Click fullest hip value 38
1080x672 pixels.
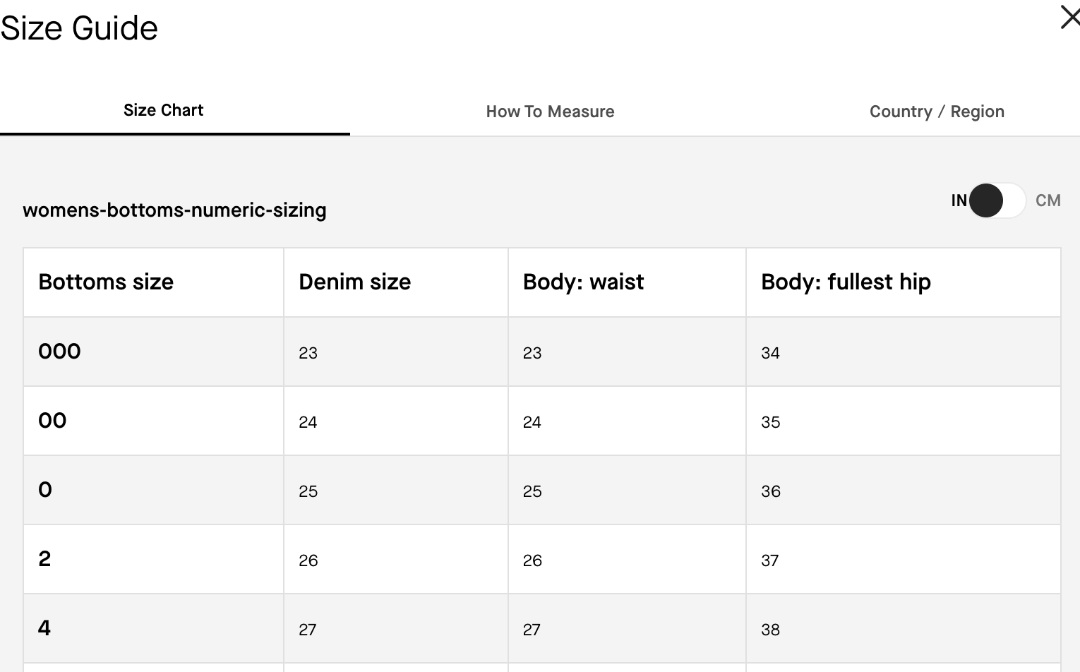click(x=770, y=629)
